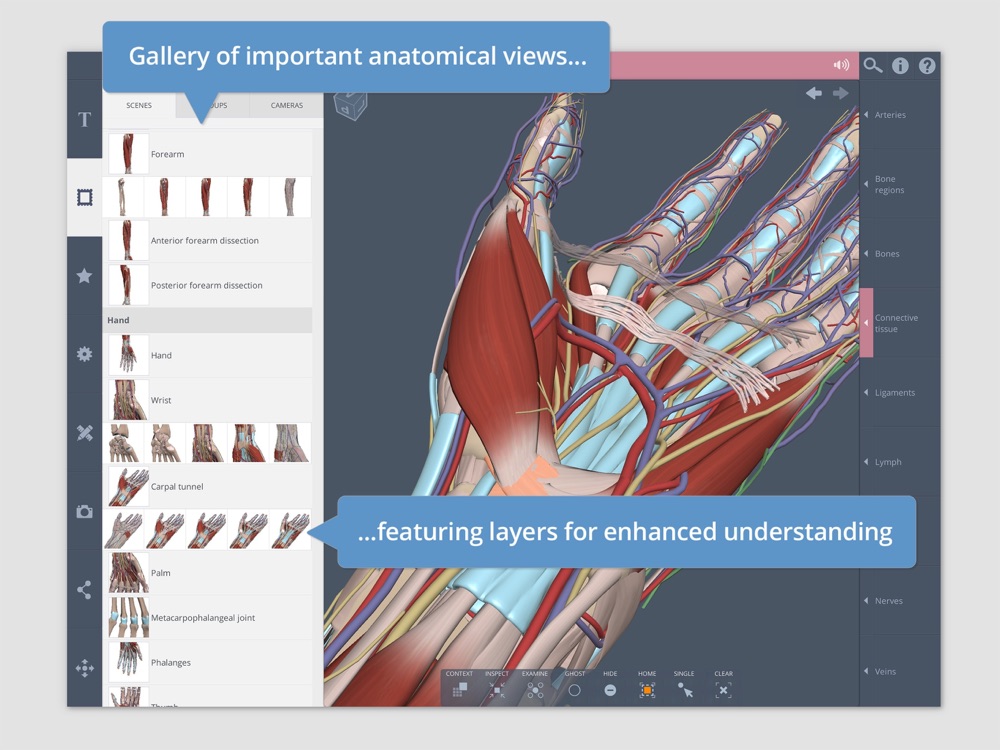Image resolution: width=1000 pixels, height=750 pixels.
Task: Open the camera snapshot icon
Action: (84, 511)
